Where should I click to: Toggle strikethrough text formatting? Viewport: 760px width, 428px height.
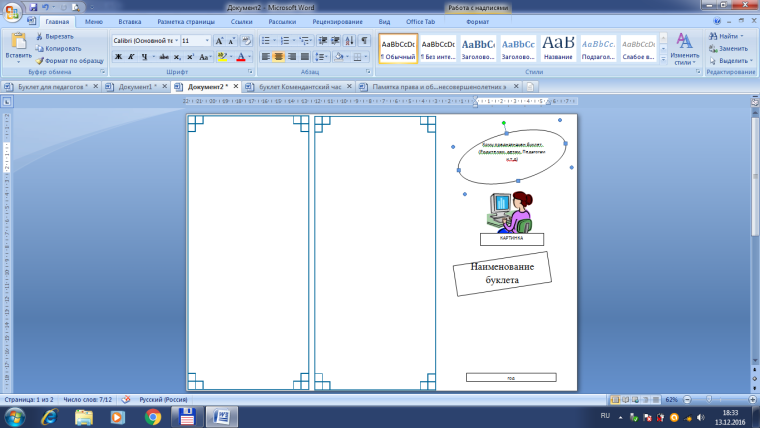click(162, 57)
